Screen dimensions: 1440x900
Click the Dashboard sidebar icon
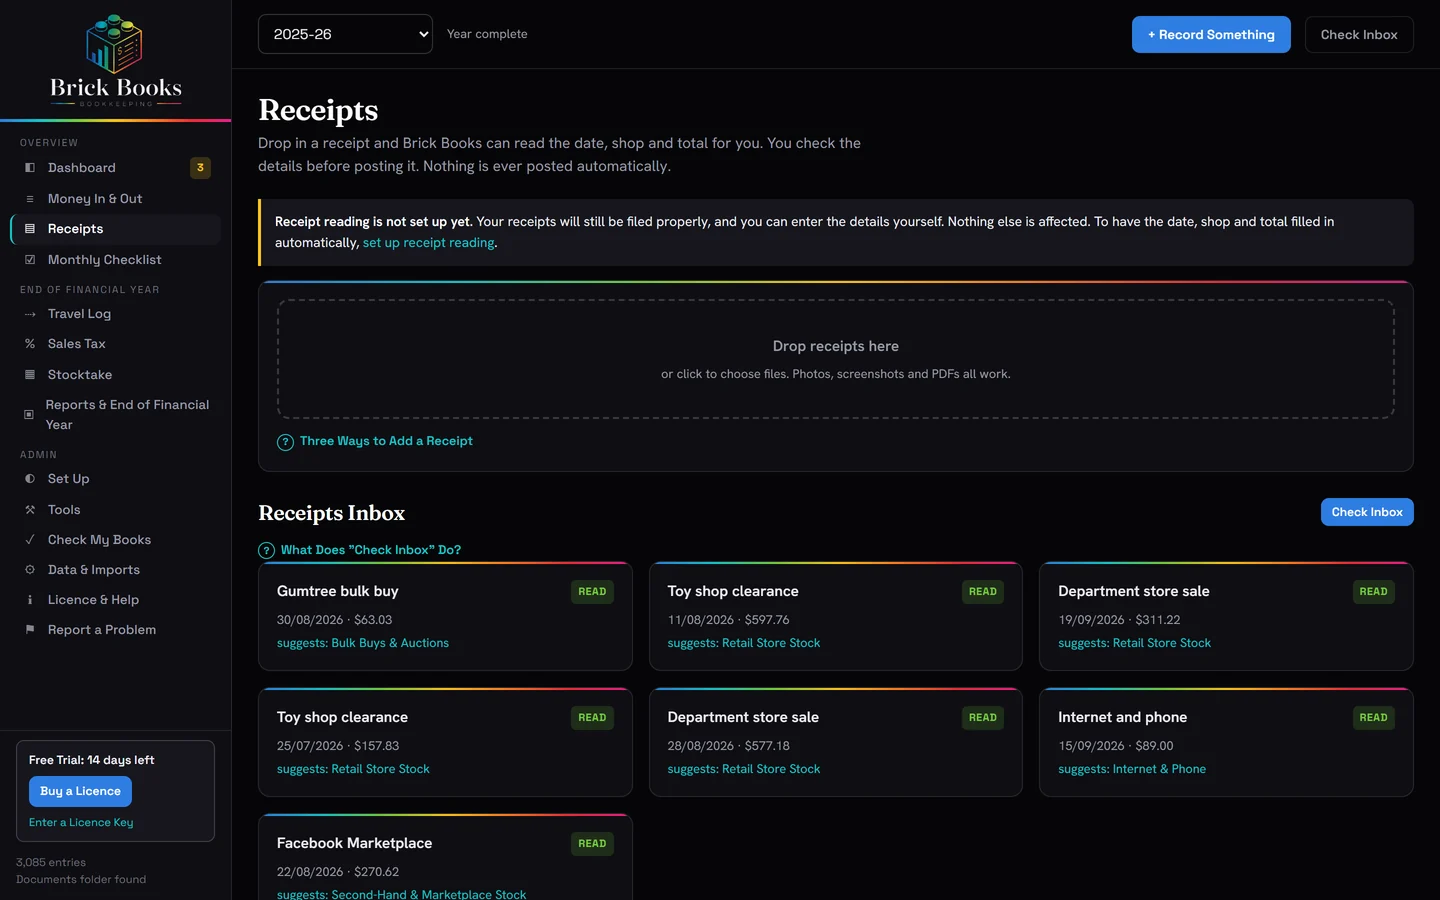click(x=30, y=168)
